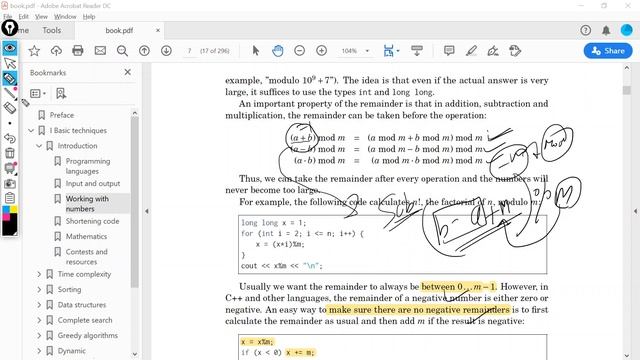Click the new bookmark icon
The height and width of the screenshot is (360, 640).
pos(61,94)
